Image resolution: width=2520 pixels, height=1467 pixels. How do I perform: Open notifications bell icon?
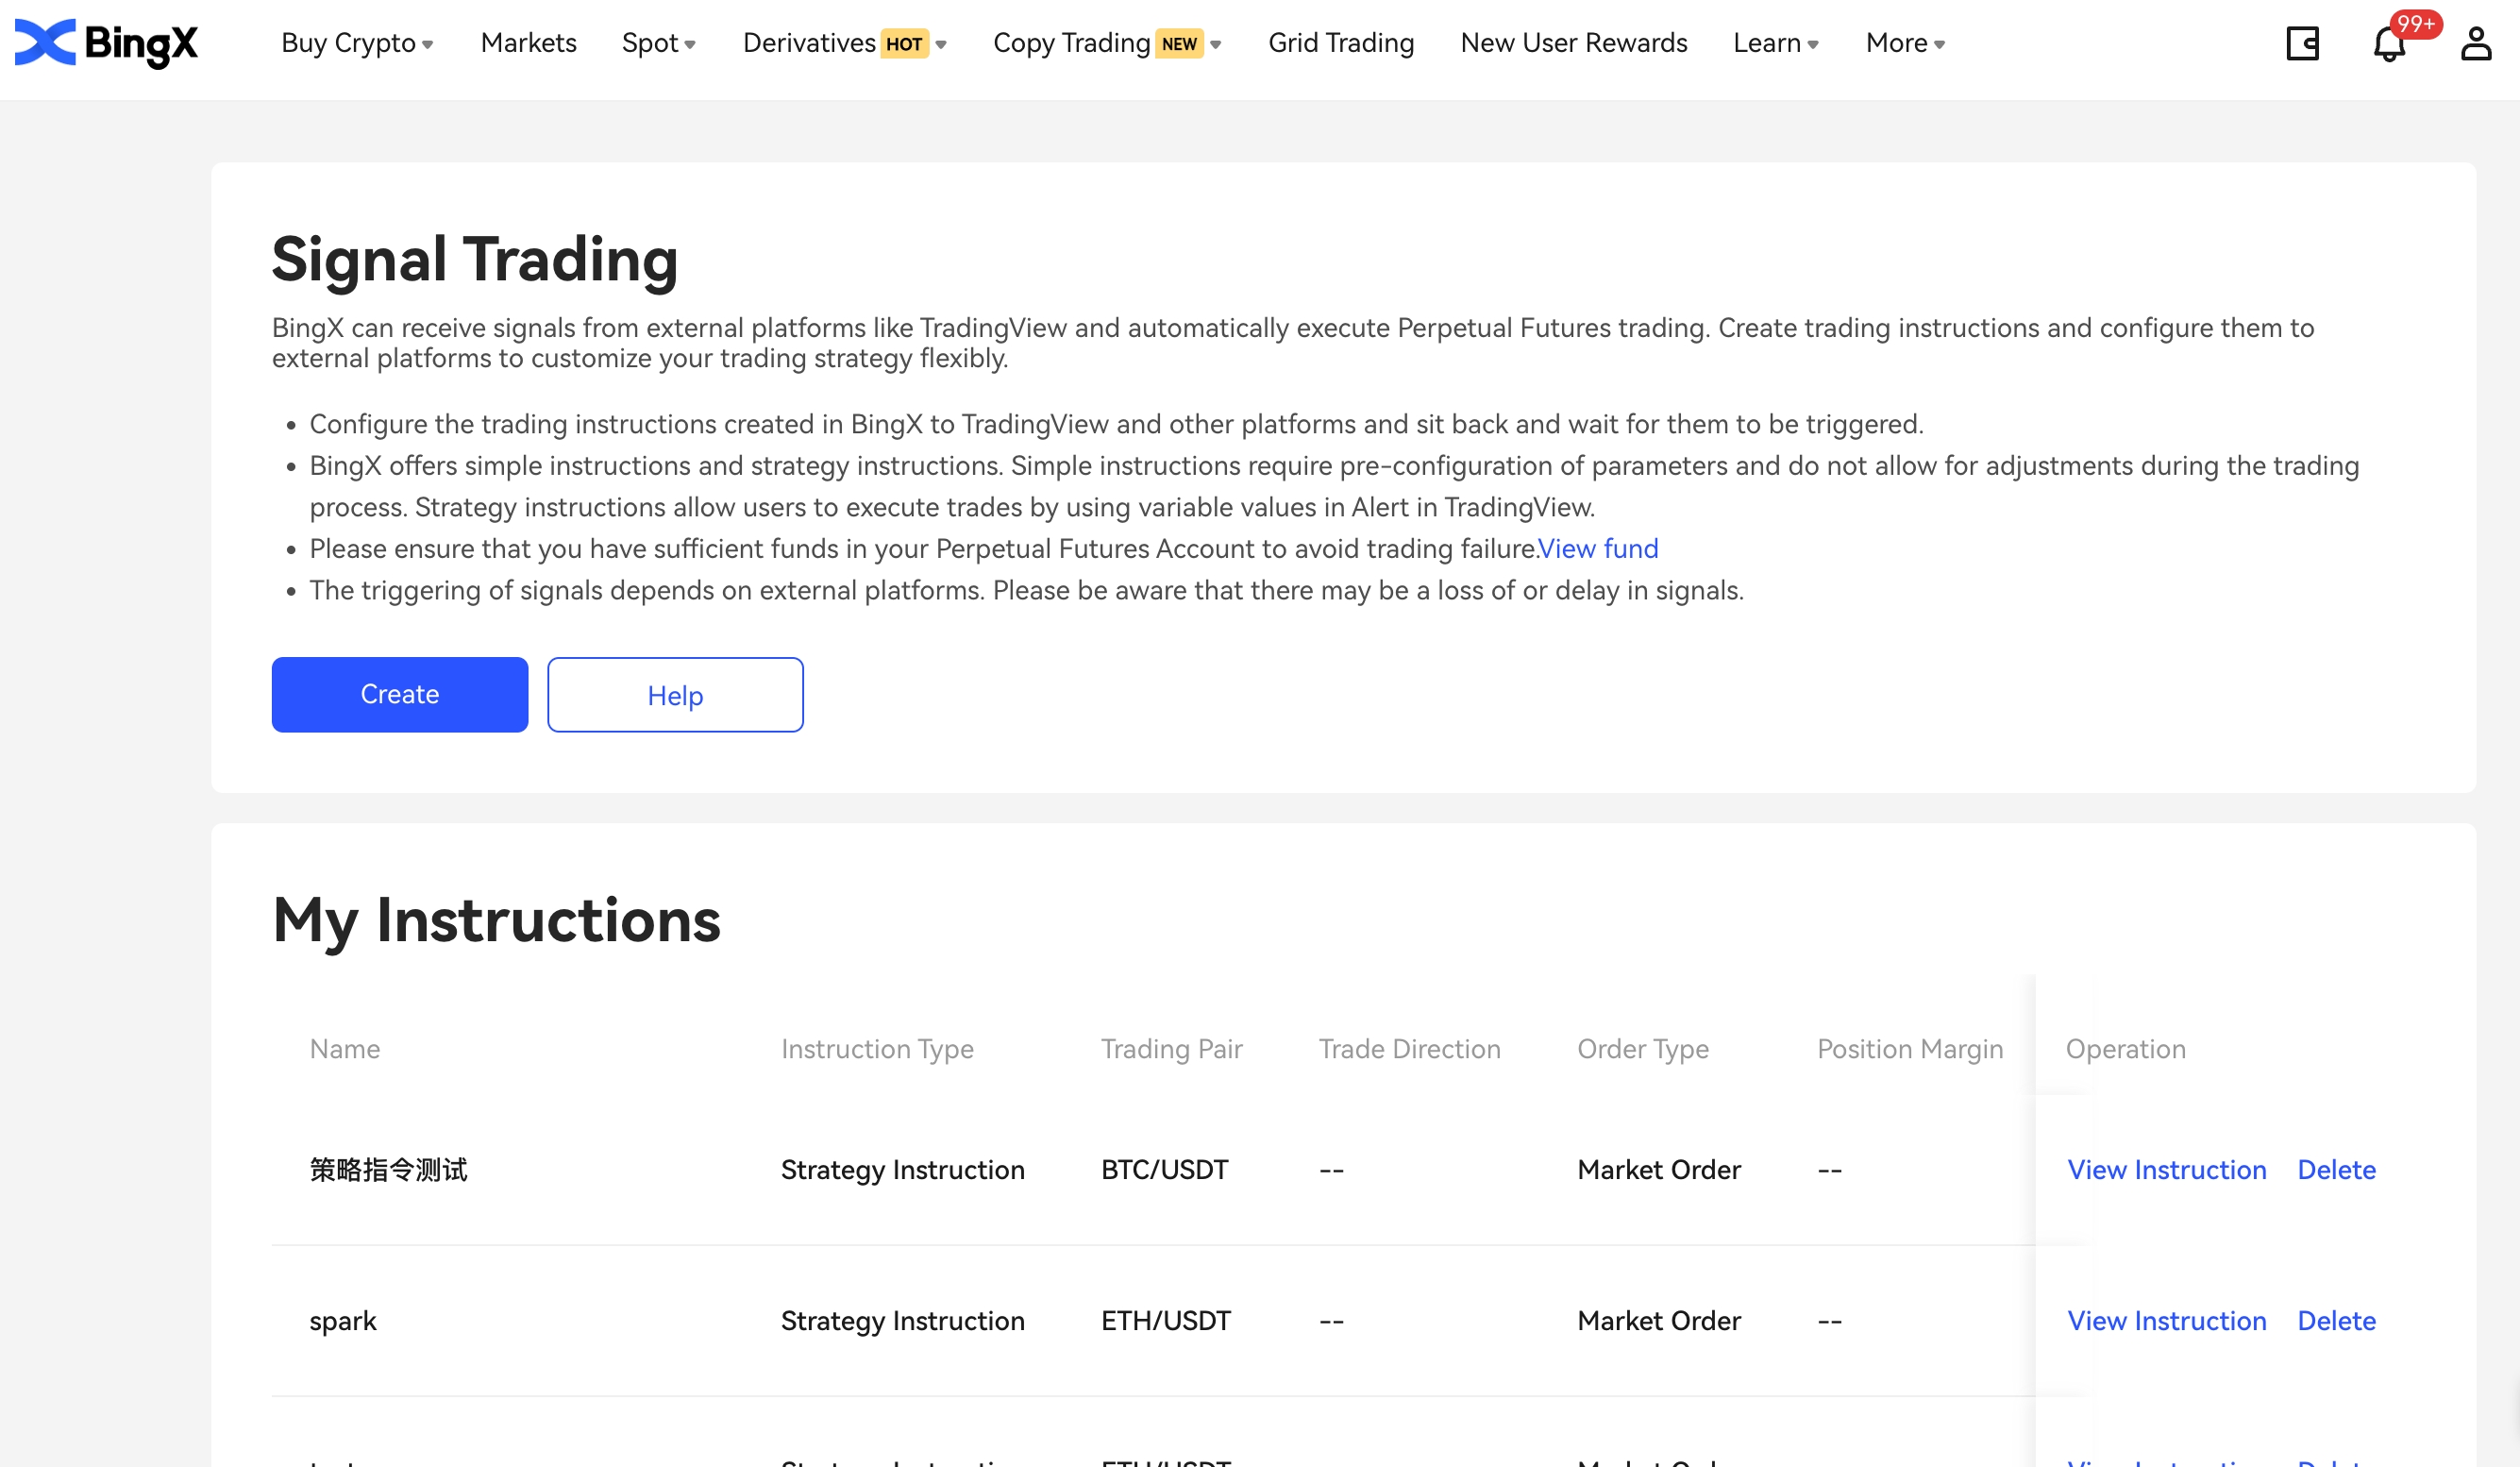(2388, 45)
